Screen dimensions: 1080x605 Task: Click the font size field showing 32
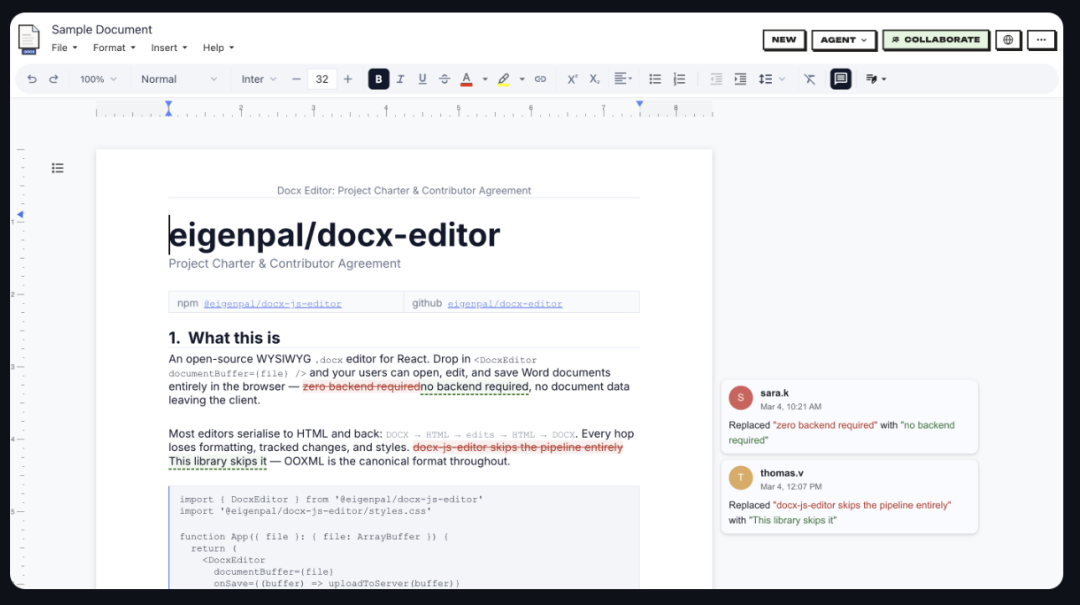322,79
